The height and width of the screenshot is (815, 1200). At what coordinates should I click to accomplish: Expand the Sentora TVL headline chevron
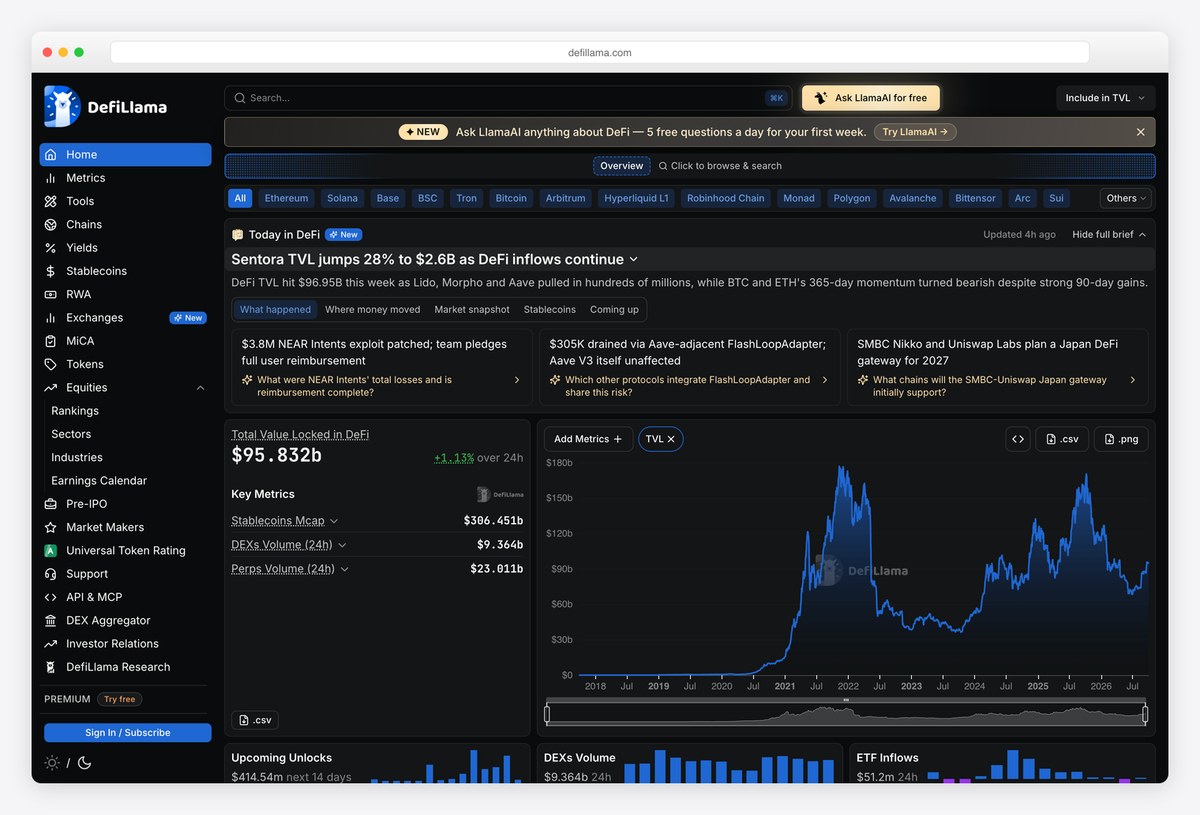click(634, 259)
